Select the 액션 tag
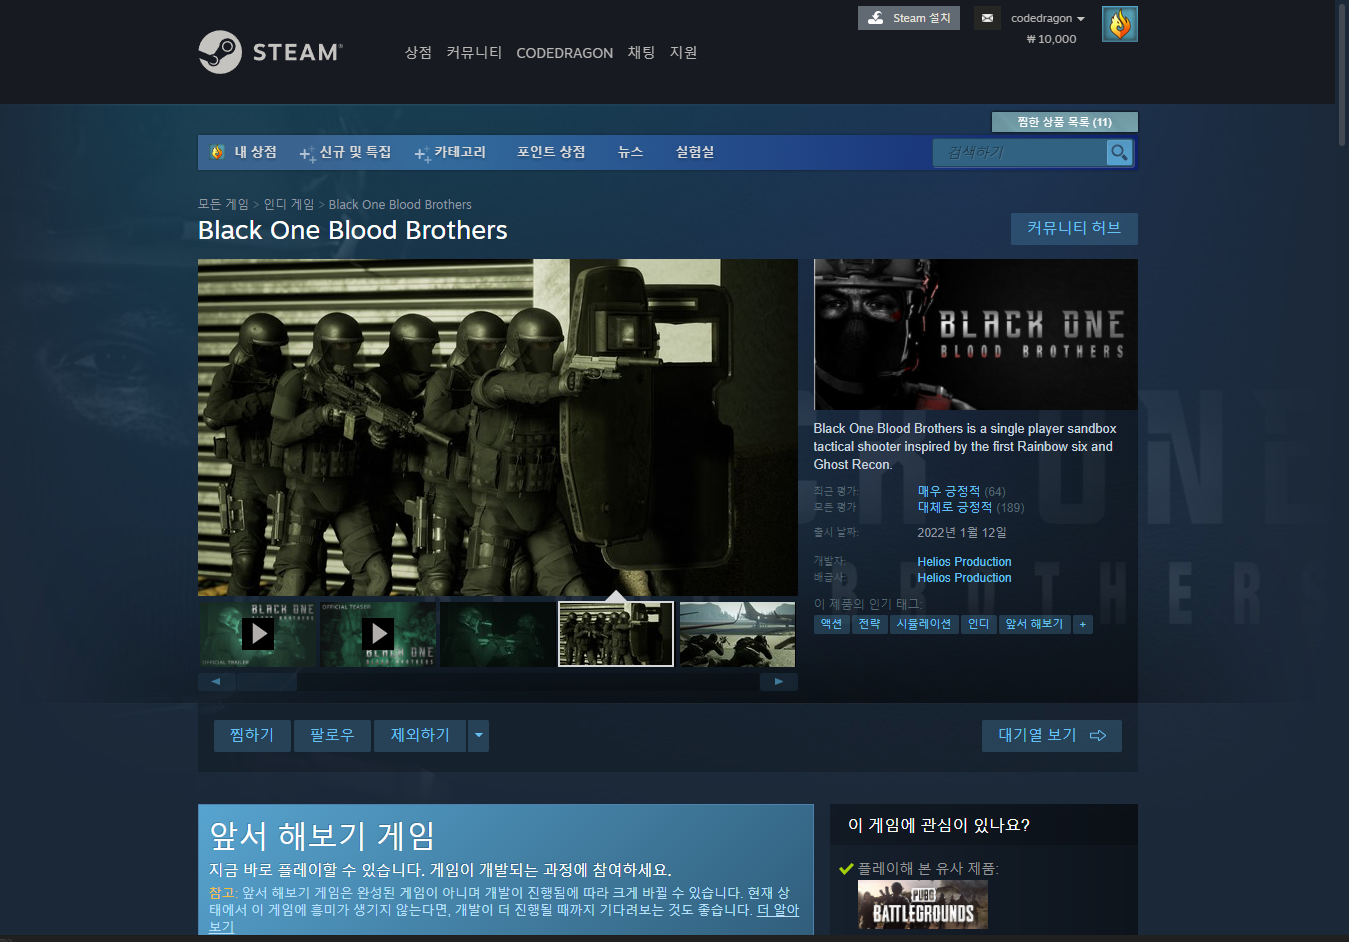 [x=831, y=624]
